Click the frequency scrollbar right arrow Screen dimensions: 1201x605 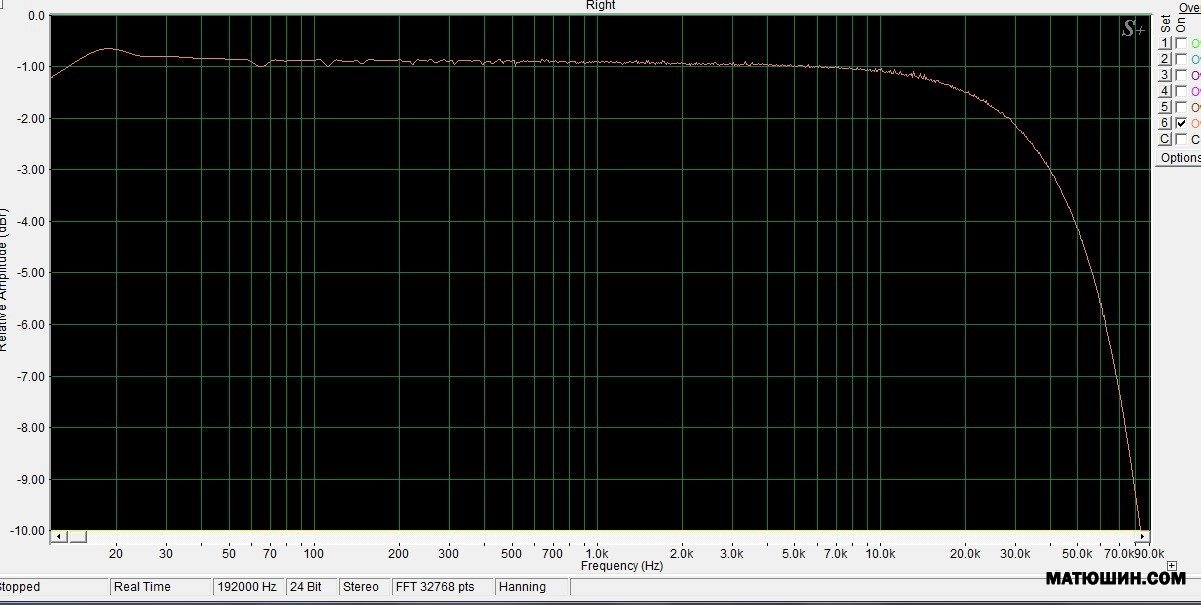click(x=1143, y=537)
